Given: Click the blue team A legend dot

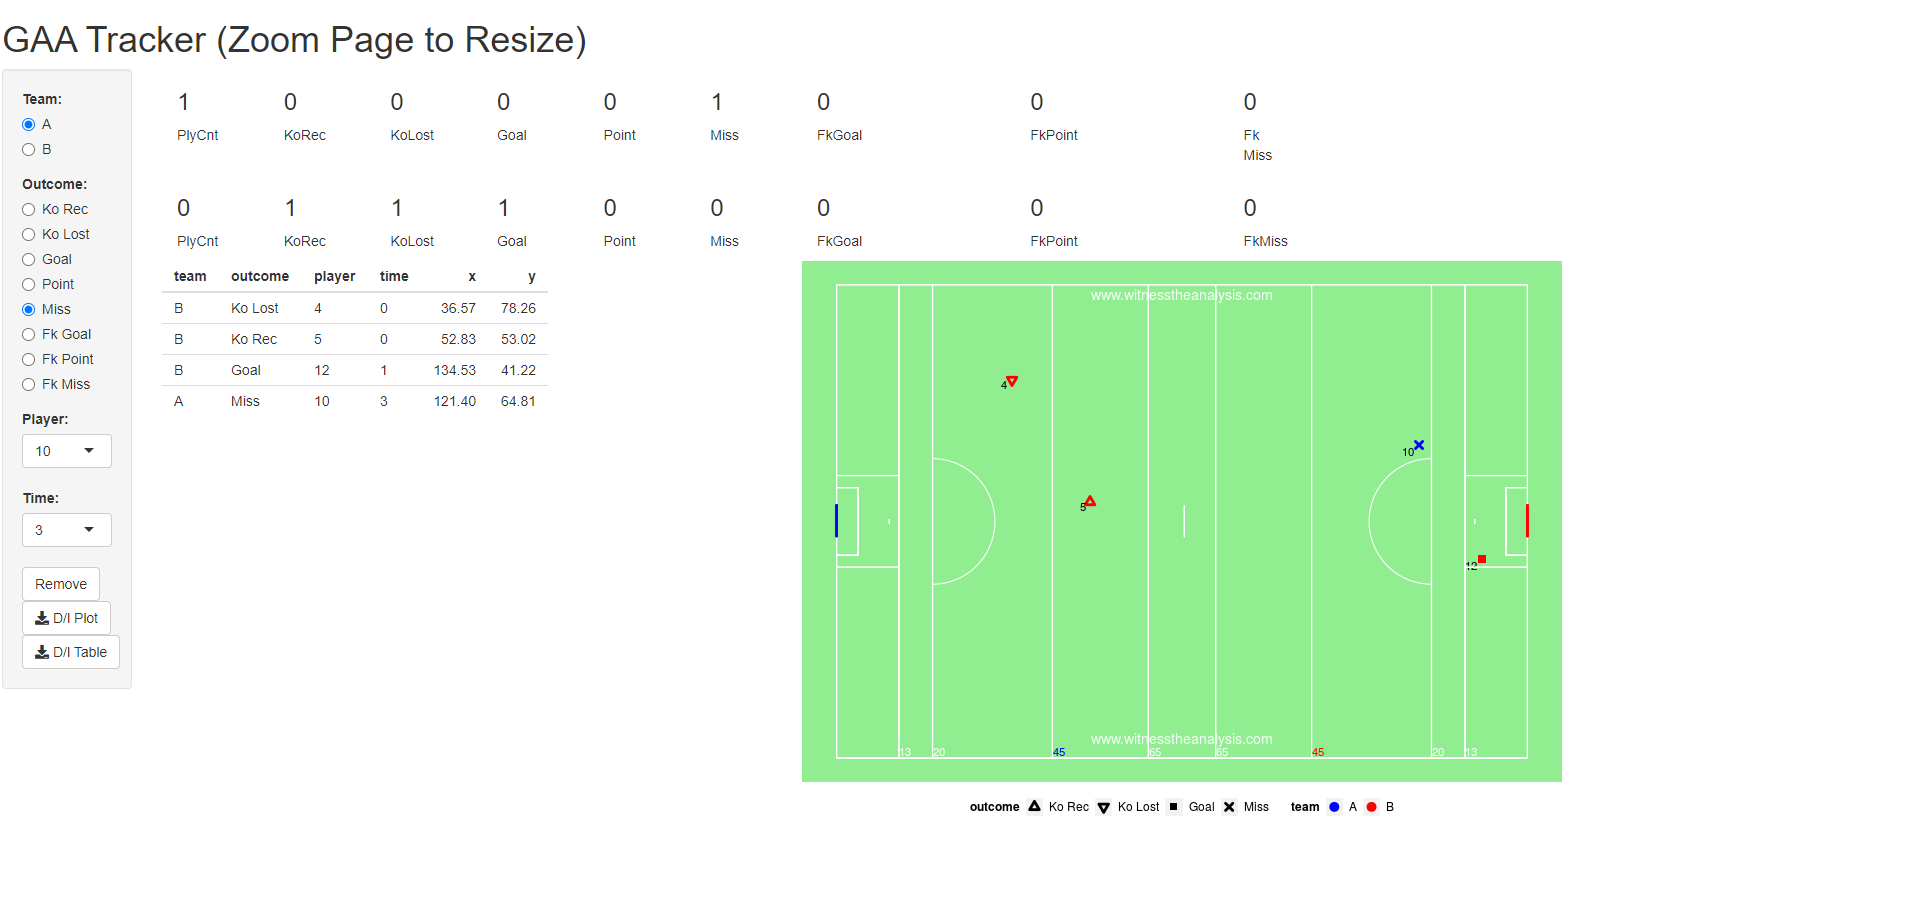Looking at the screenshot, I should 1334,807.
